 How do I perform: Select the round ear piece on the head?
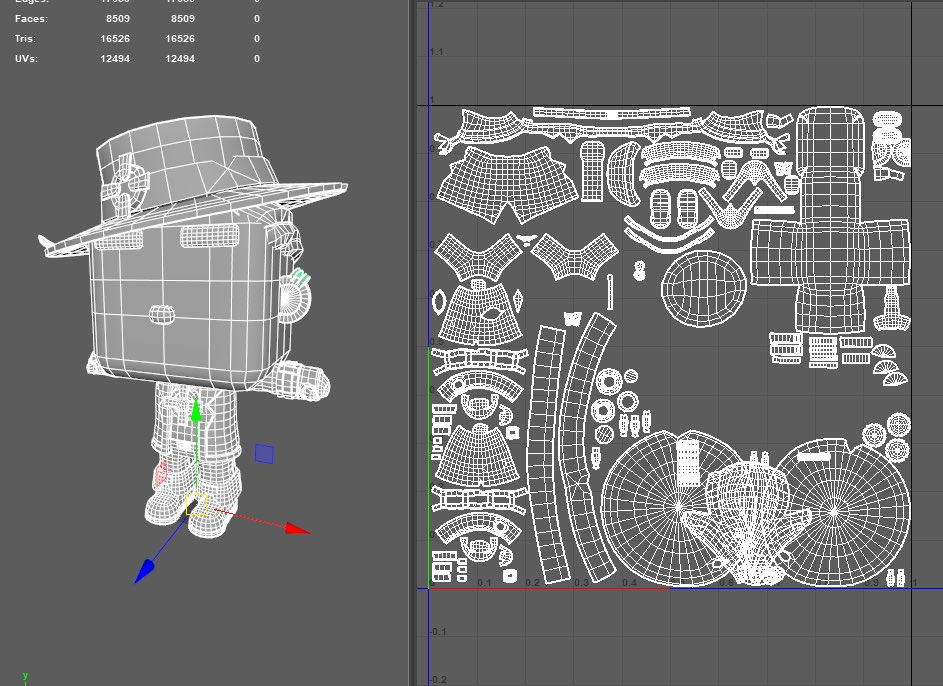295,298
